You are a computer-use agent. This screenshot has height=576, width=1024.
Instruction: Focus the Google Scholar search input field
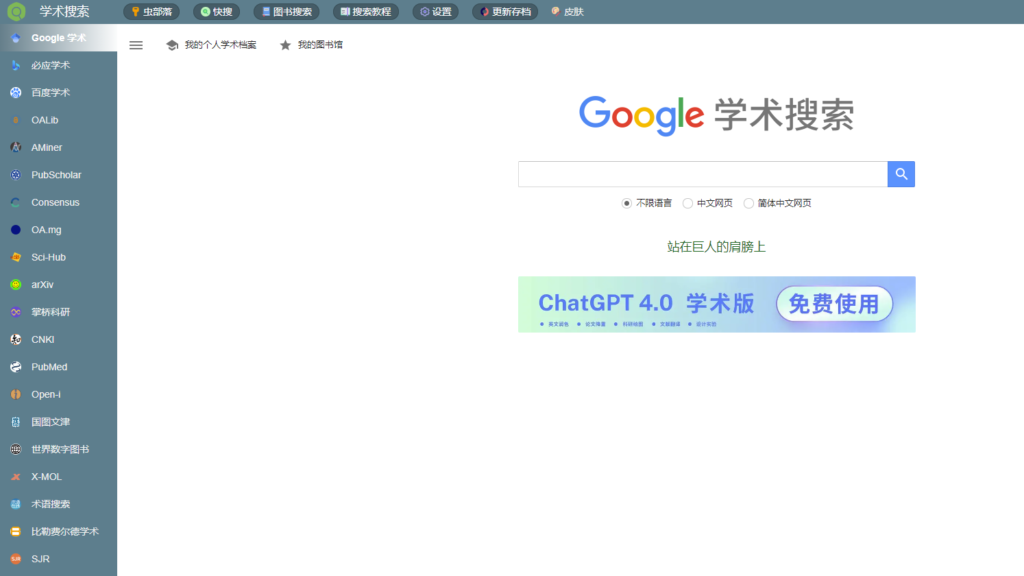pyautogui.click(x=703, y=174)
